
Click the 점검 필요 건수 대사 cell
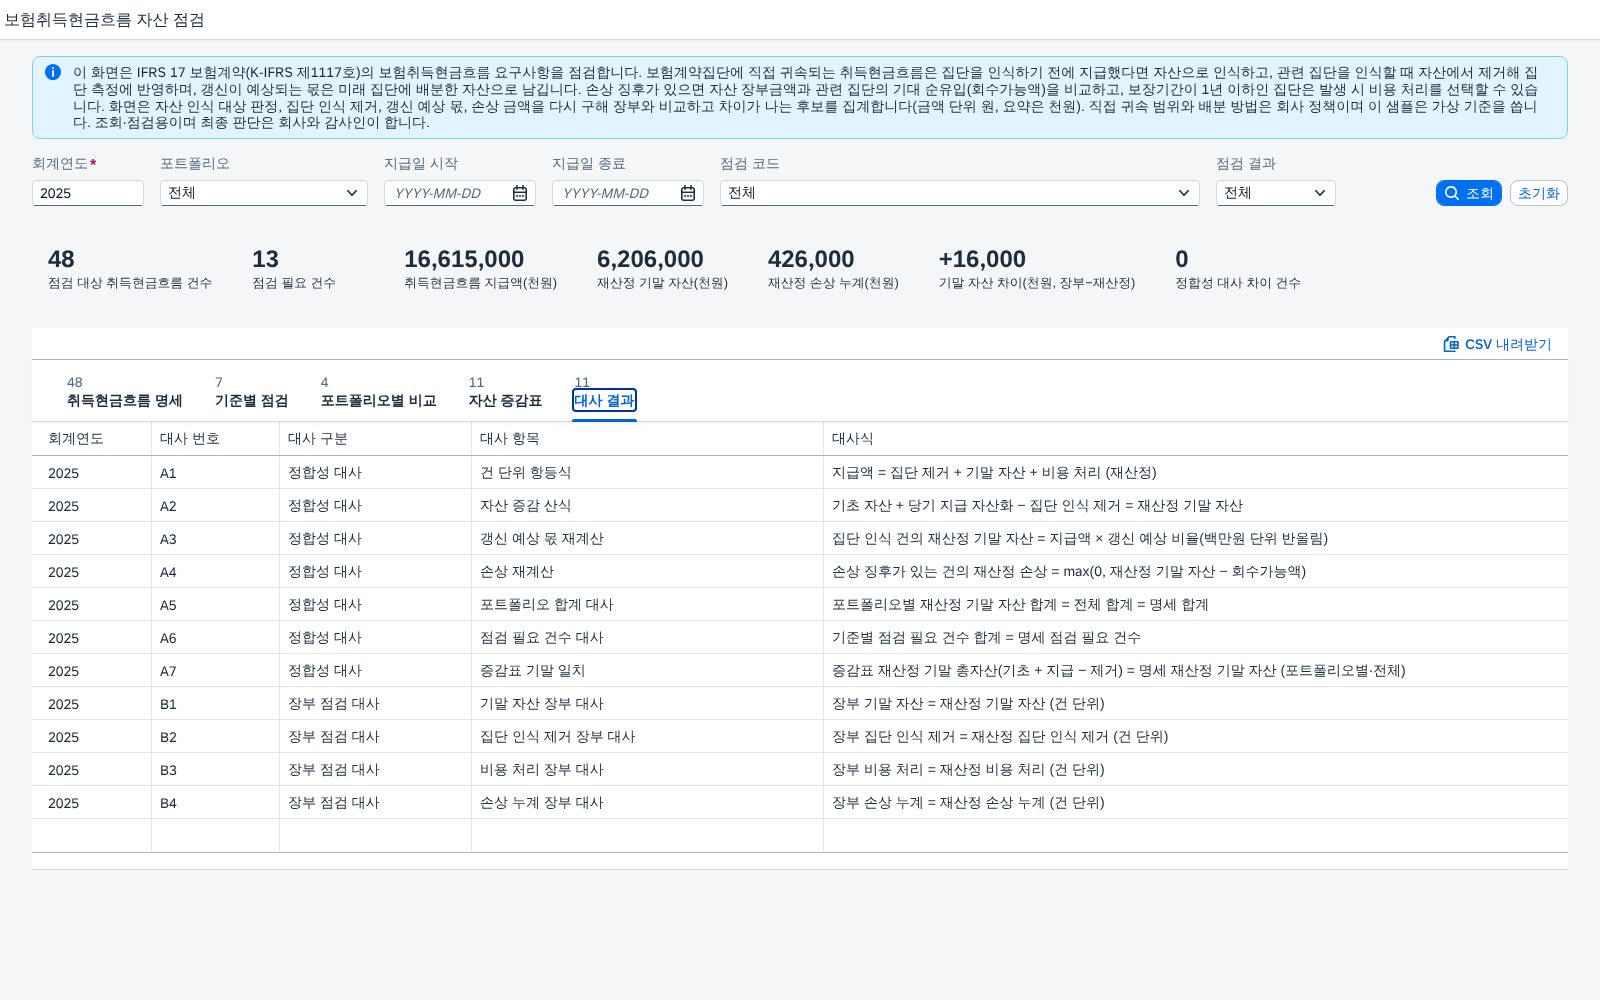(x=648, y=638)
